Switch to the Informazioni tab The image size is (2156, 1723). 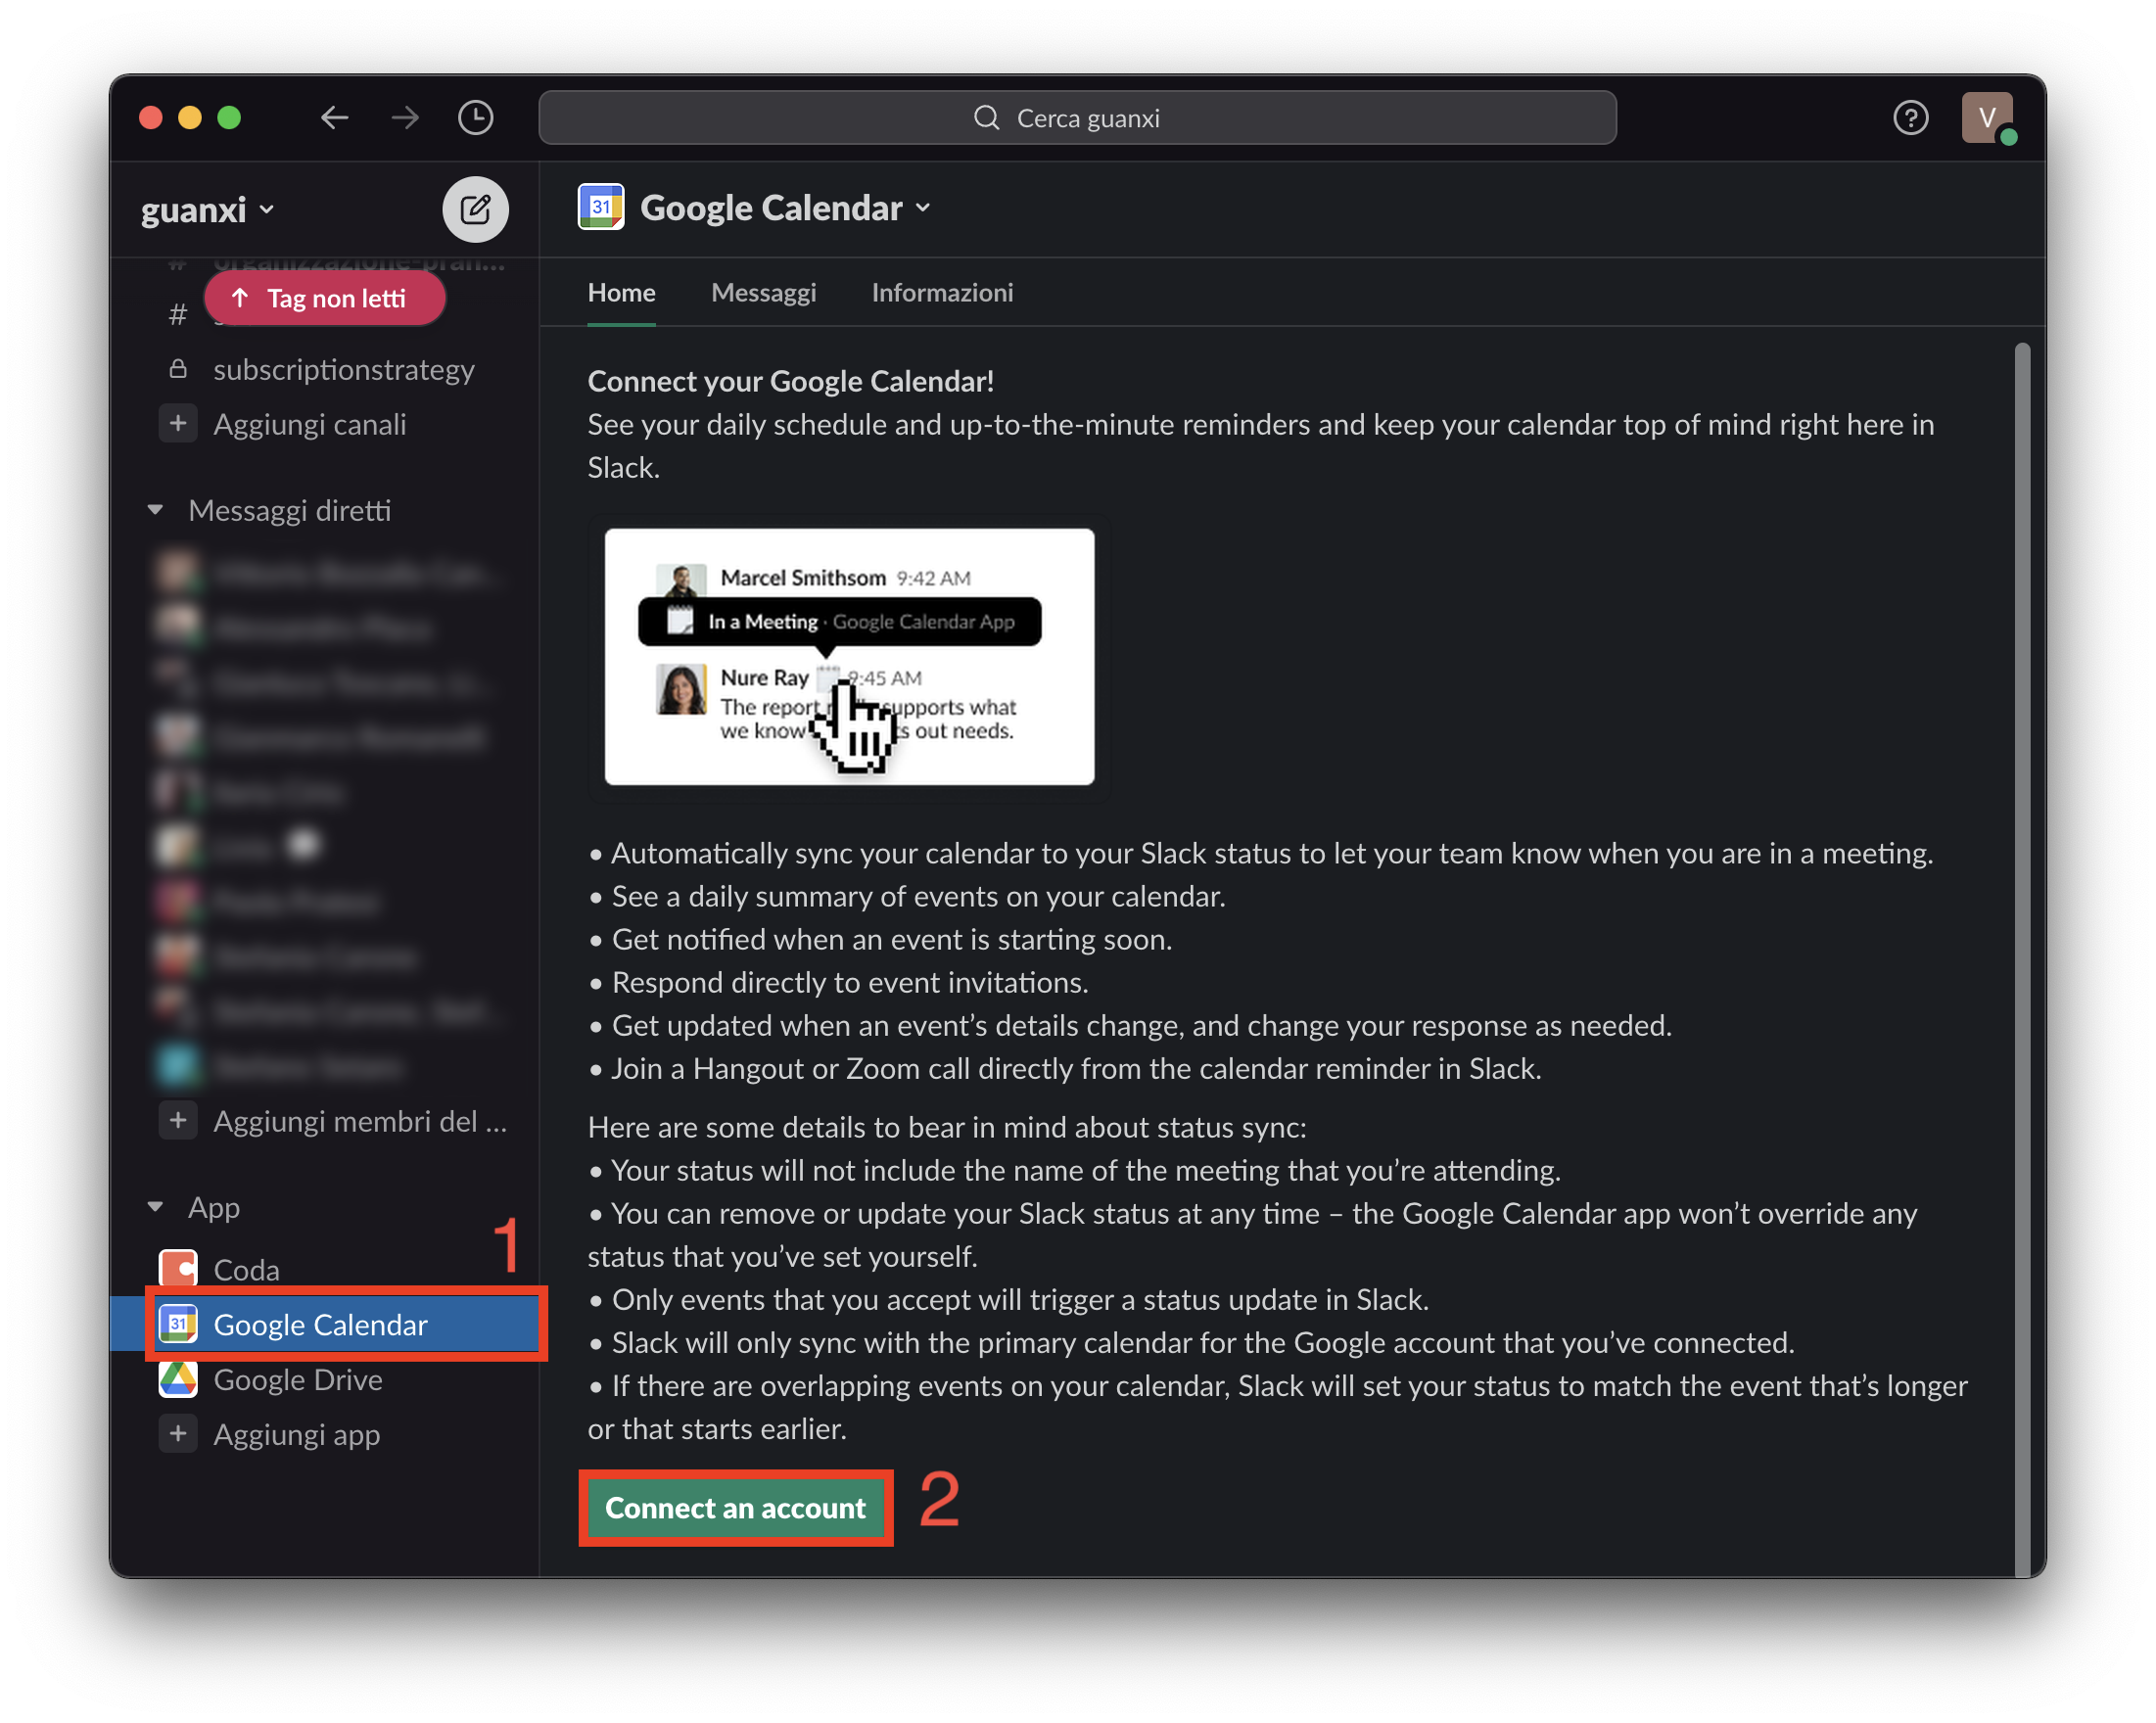tap(942, 292)
